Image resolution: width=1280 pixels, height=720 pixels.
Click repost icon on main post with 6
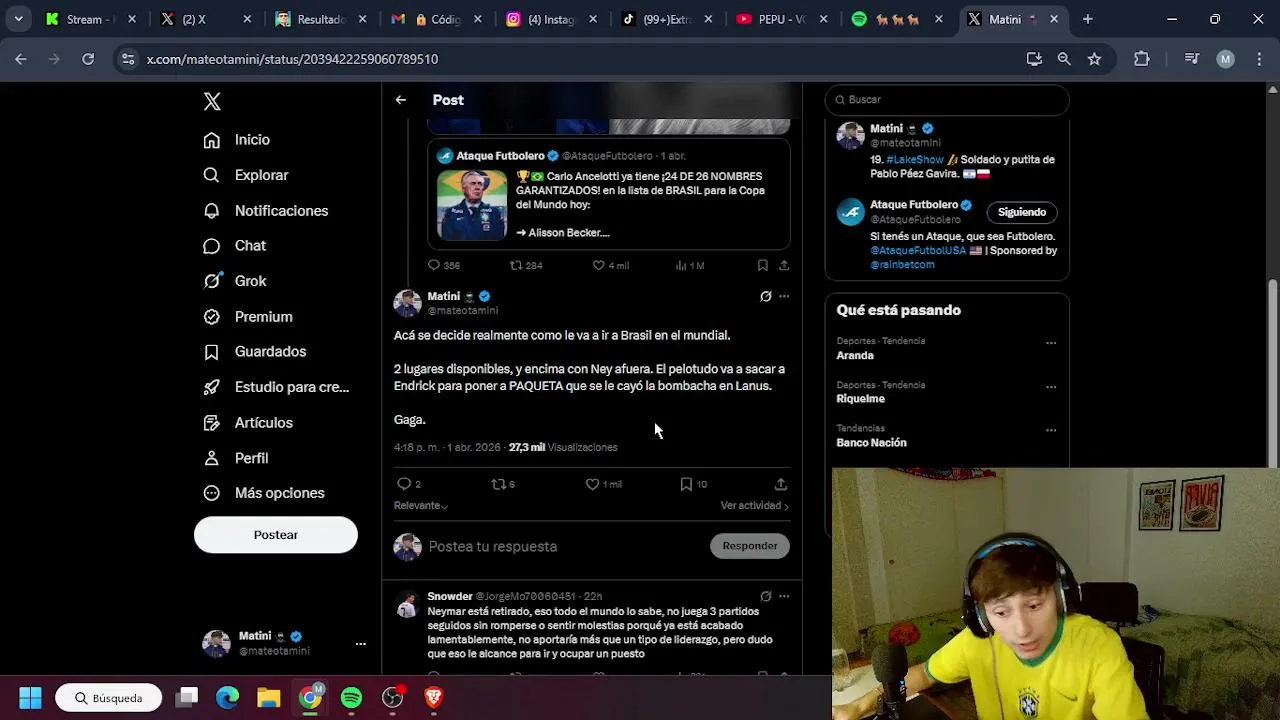(498, 484)
